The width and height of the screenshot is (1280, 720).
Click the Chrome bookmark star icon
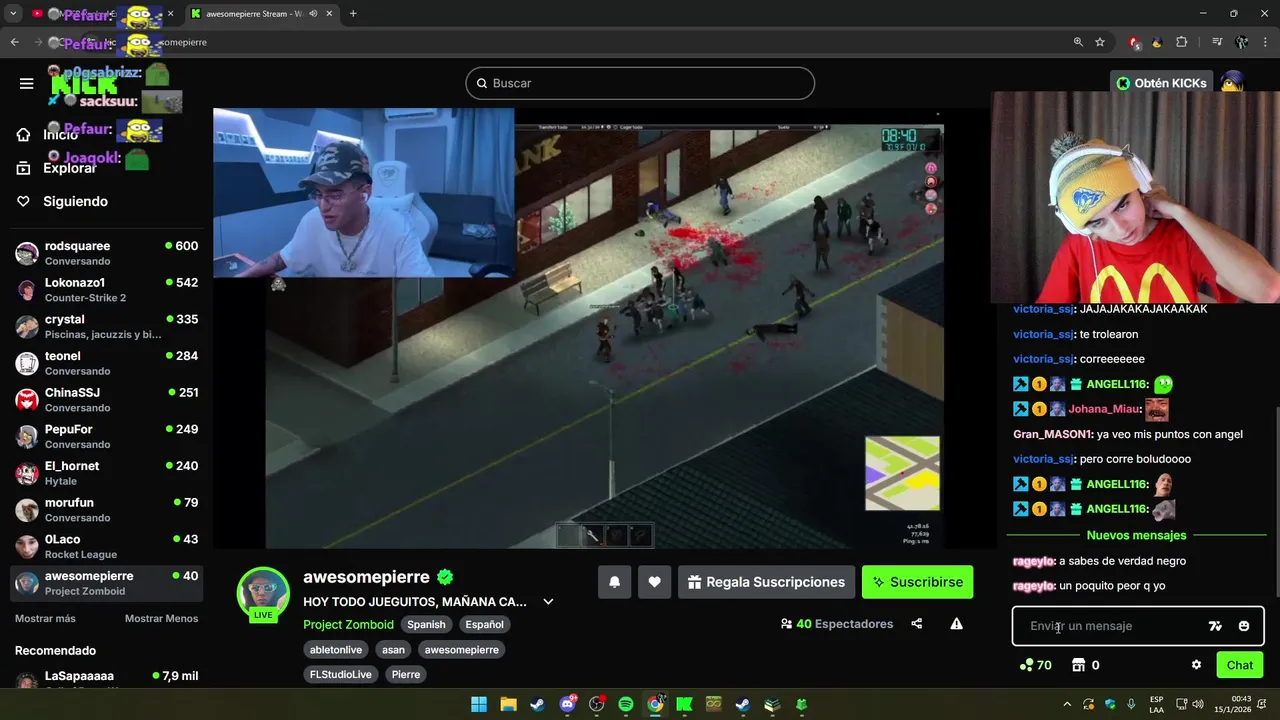pos(1100,42)
